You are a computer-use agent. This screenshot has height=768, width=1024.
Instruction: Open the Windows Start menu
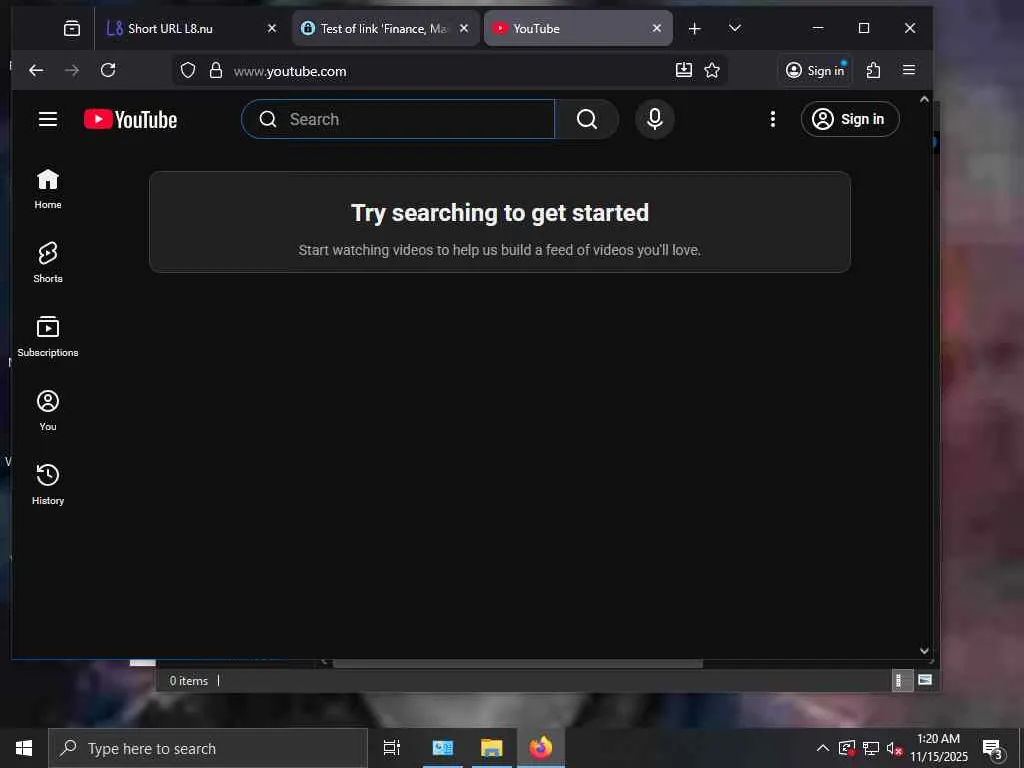24,748
